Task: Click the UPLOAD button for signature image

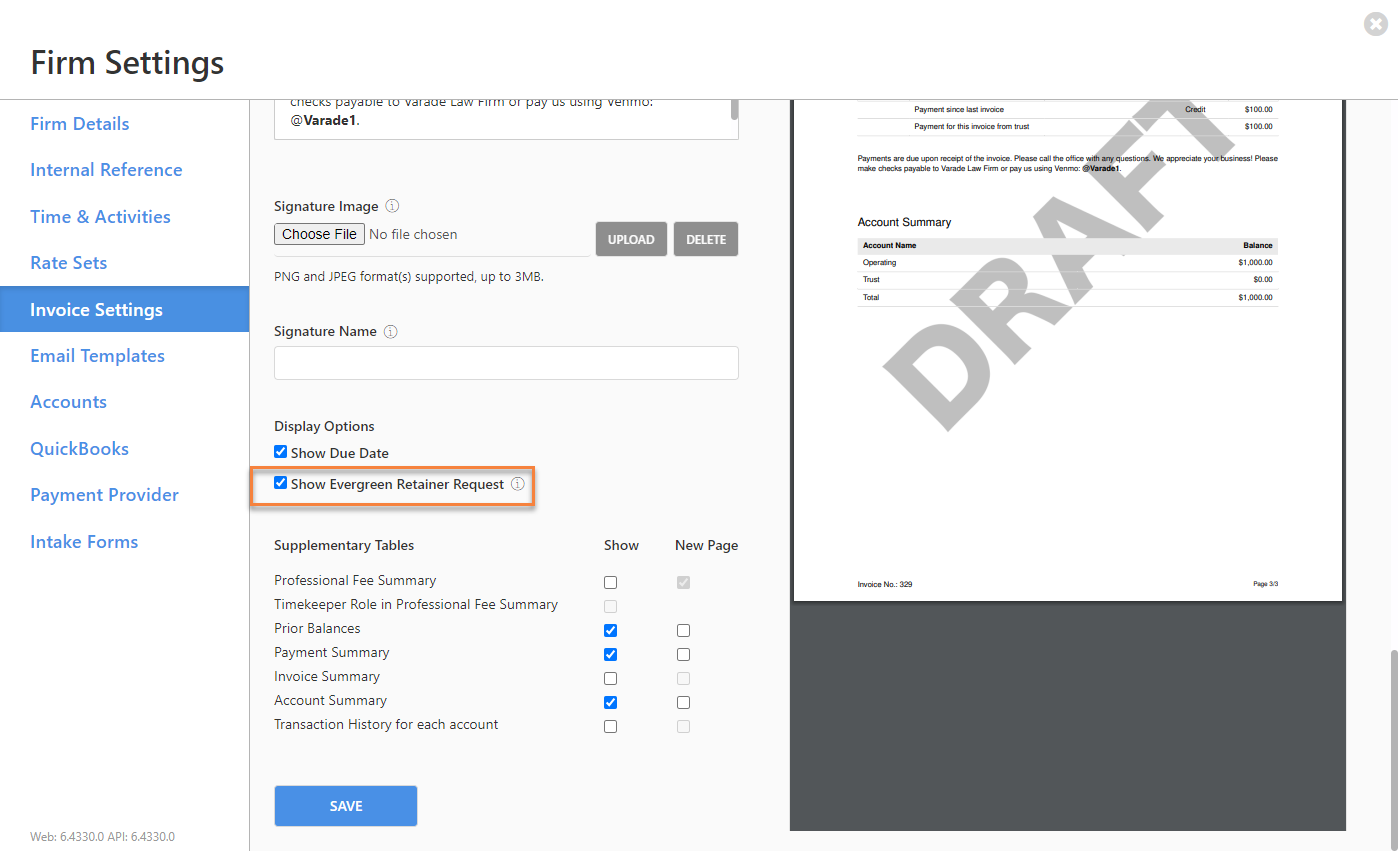Action: tap(631, 239)
